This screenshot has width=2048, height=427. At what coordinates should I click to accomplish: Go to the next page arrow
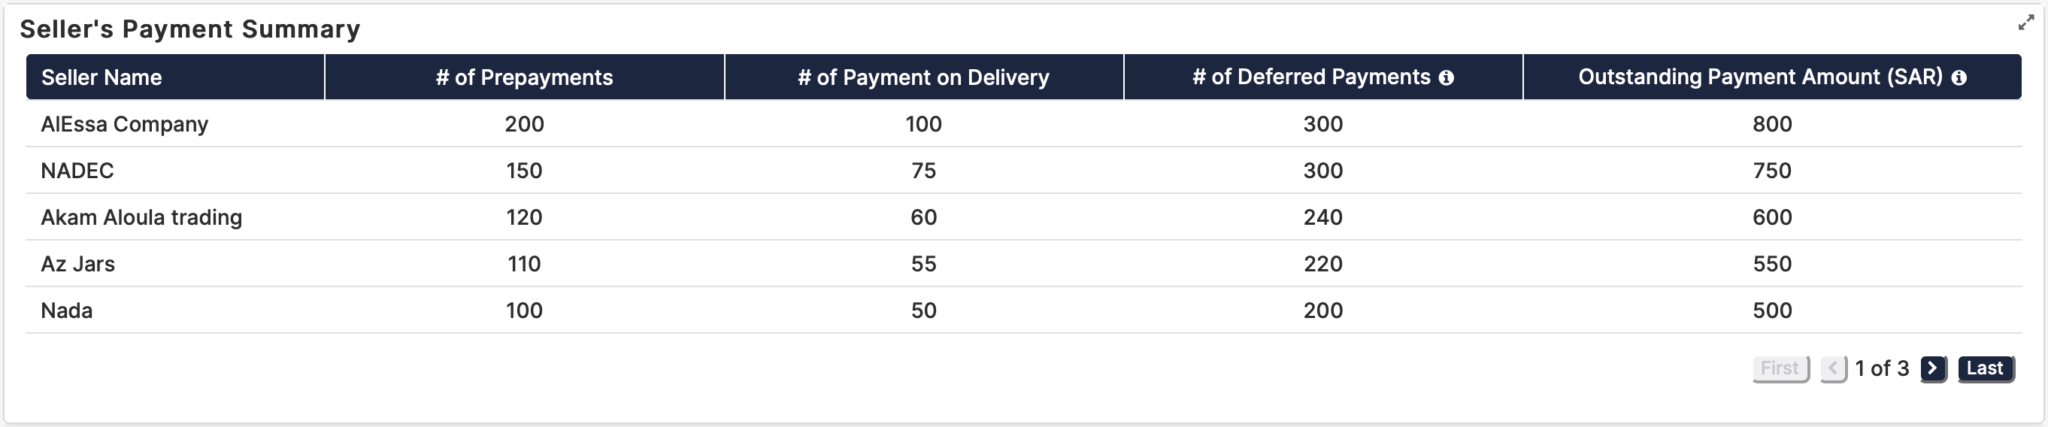(1933, 369)
